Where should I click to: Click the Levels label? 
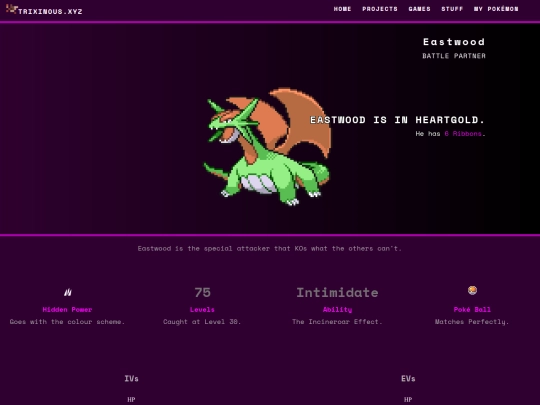pyautogui.click(x=202, y=310)
